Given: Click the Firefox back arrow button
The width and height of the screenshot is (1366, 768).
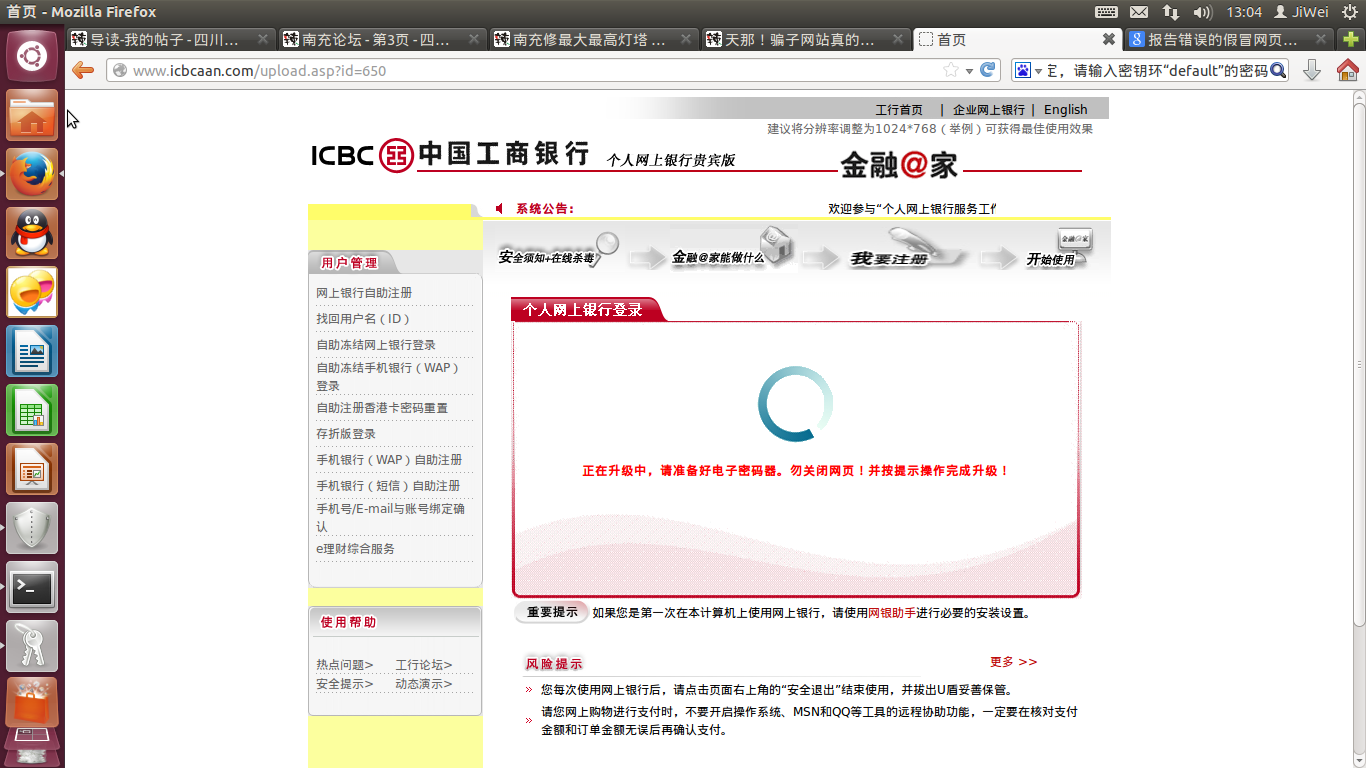Looking at the screenshot, I should [83, 70].
